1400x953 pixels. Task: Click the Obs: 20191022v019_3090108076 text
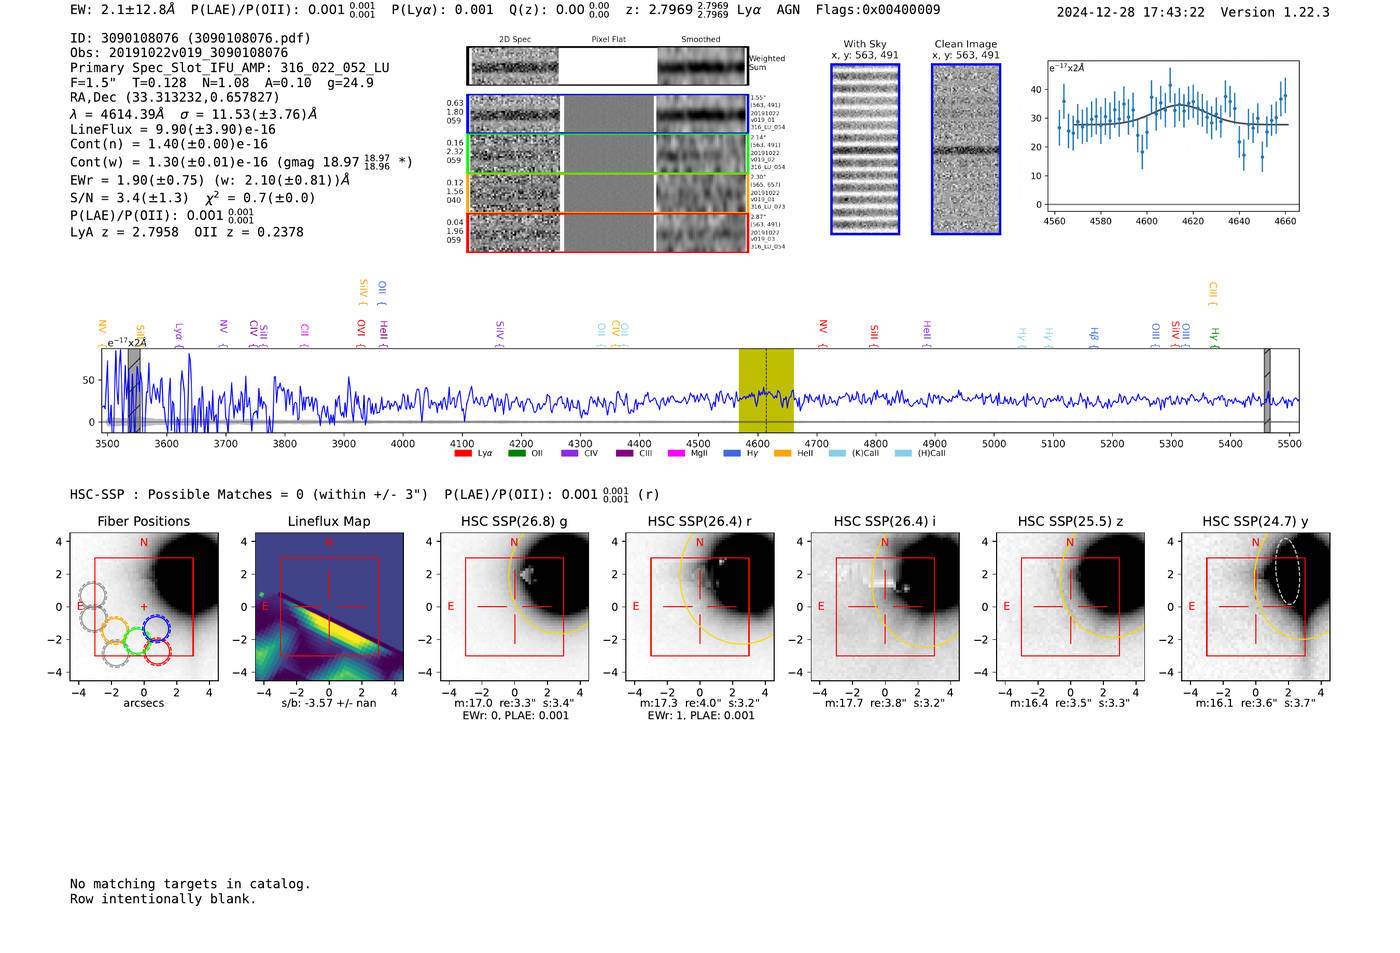point(179,53)
